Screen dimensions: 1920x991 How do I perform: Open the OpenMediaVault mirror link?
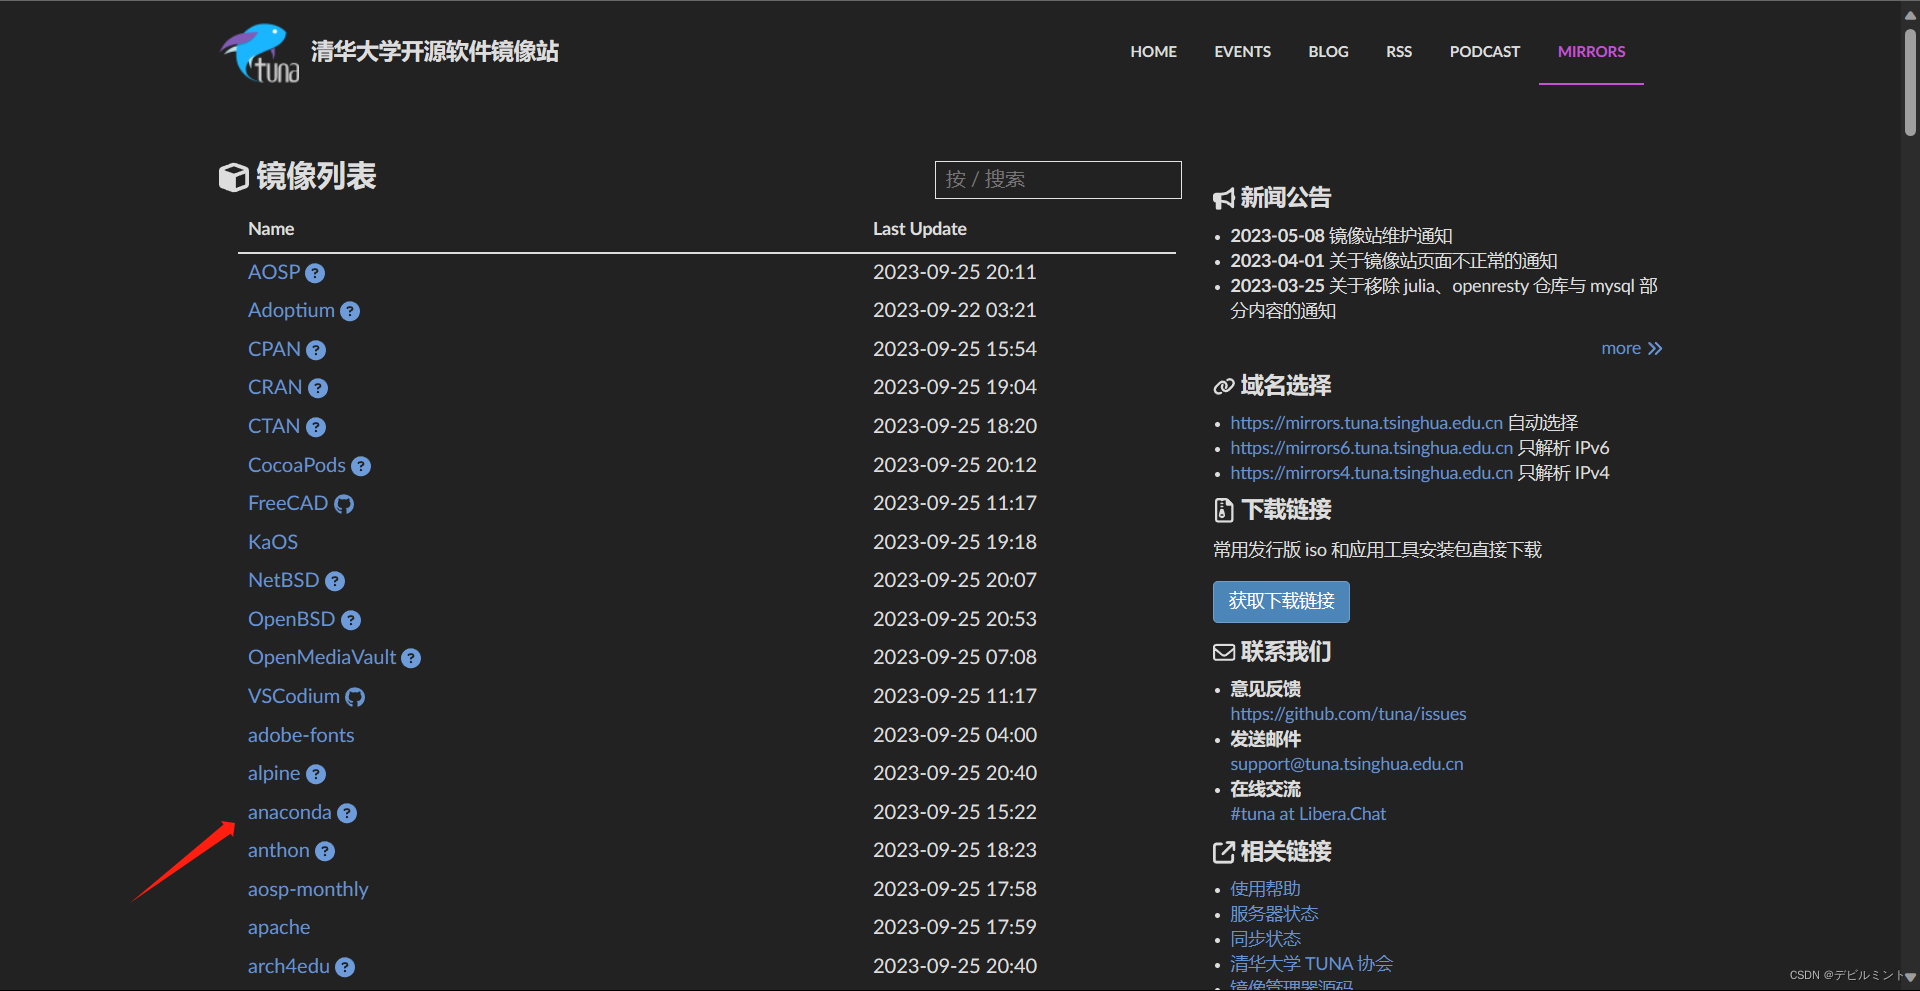click(x=322, y=657)
